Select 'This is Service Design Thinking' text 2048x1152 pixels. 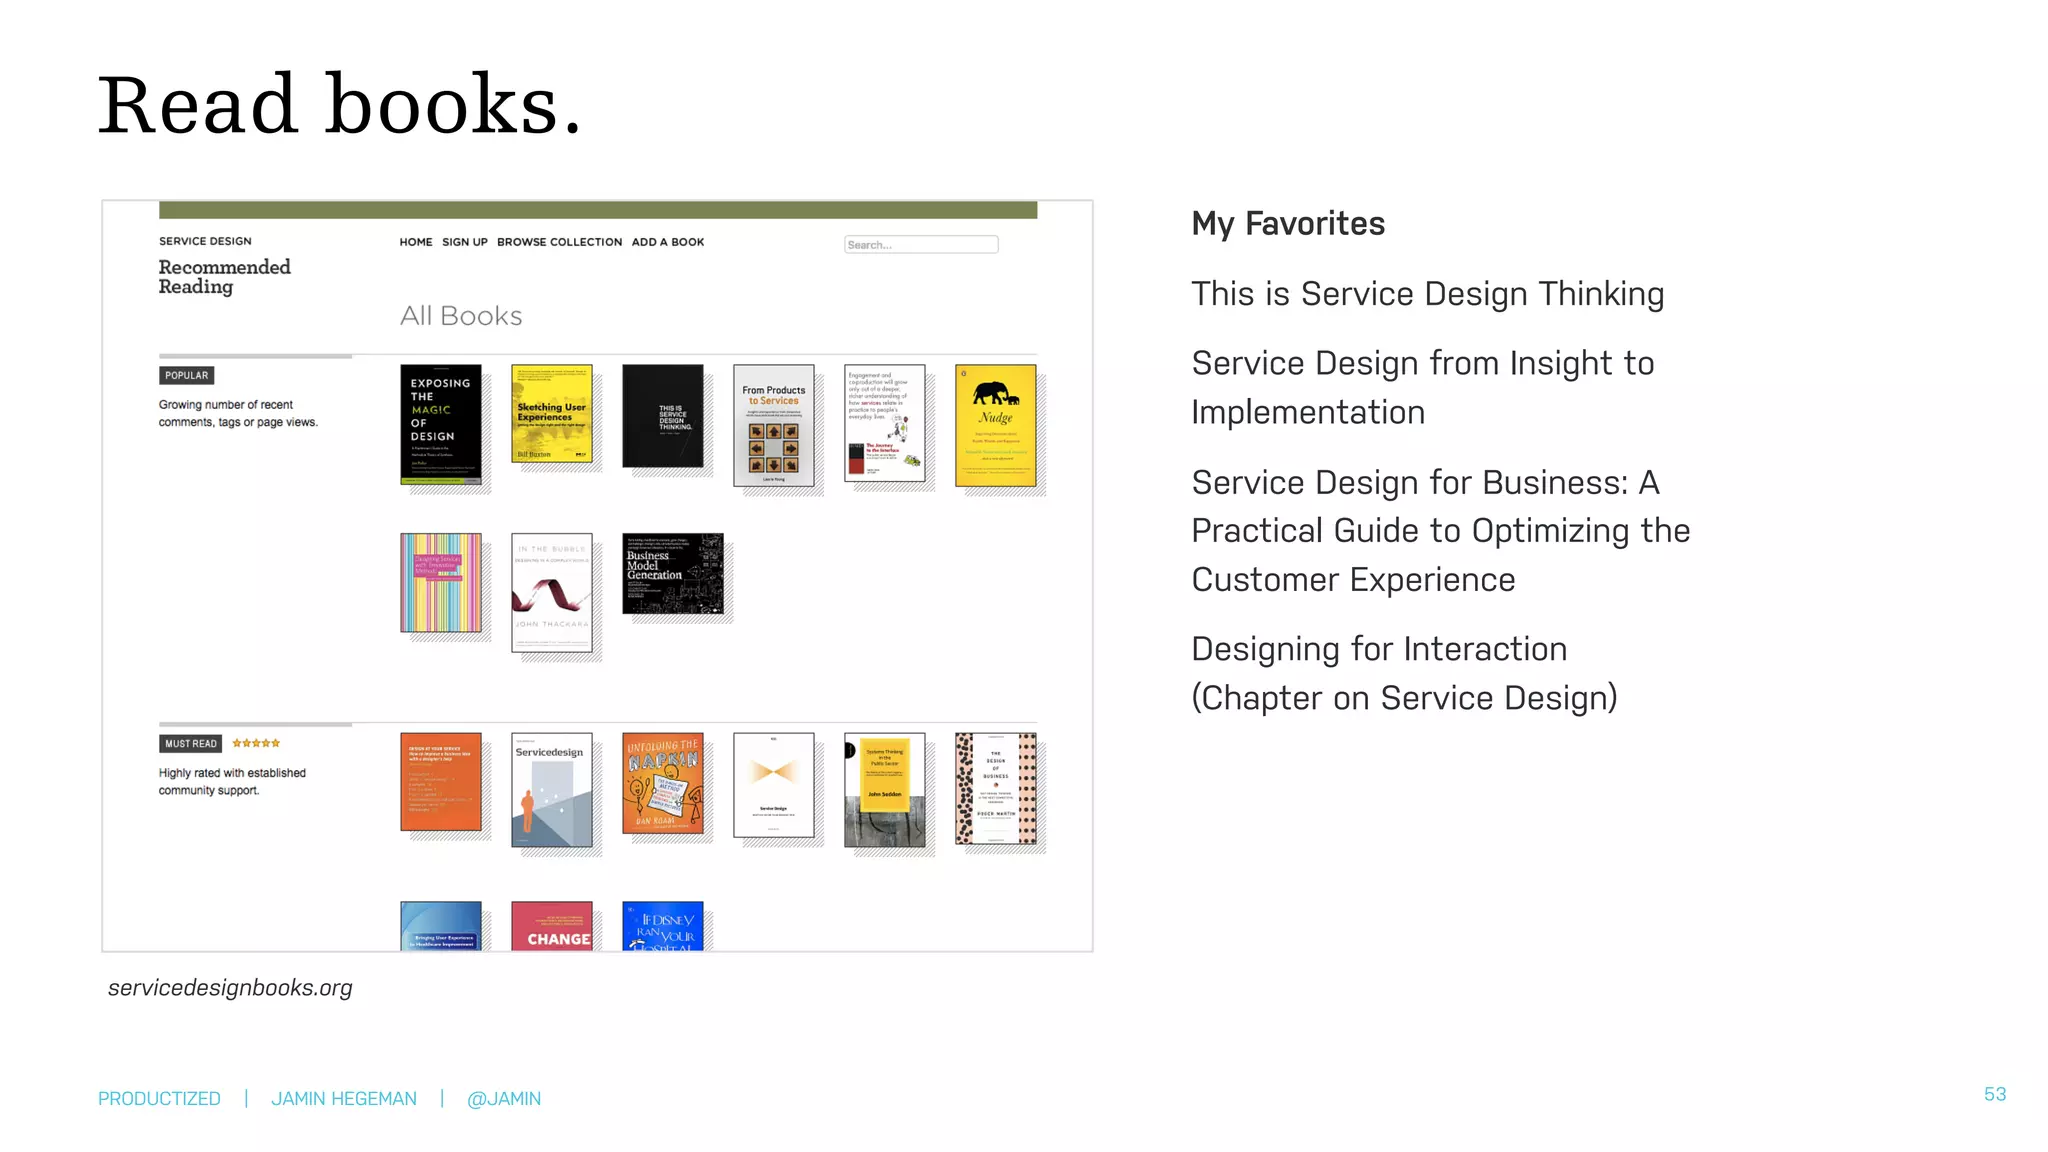pos(1428,294)
